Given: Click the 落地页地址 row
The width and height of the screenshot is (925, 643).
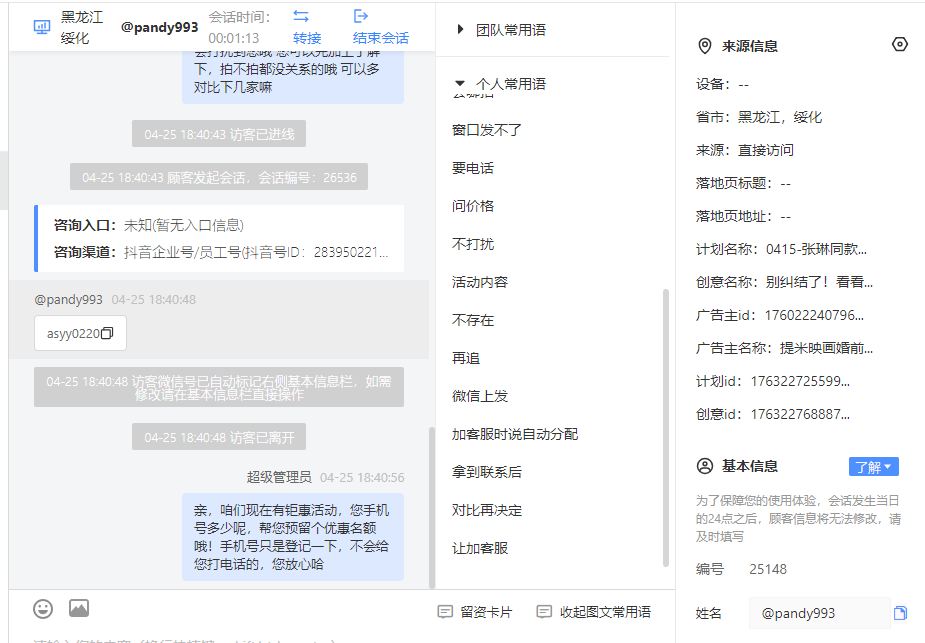Looking at the screenshot, I should pos(743,216).
